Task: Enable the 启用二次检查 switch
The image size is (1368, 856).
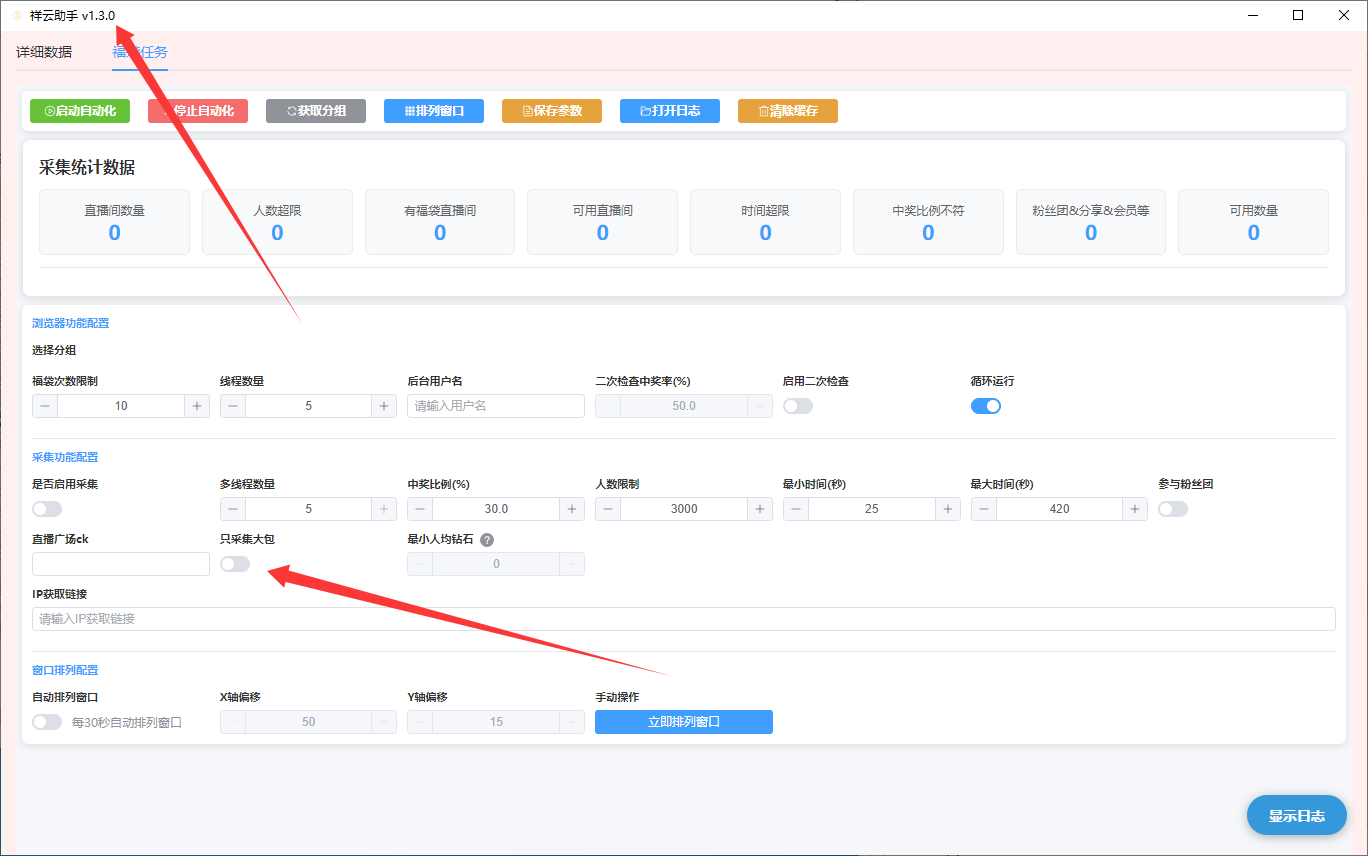Action: click(x=798, y=406)
